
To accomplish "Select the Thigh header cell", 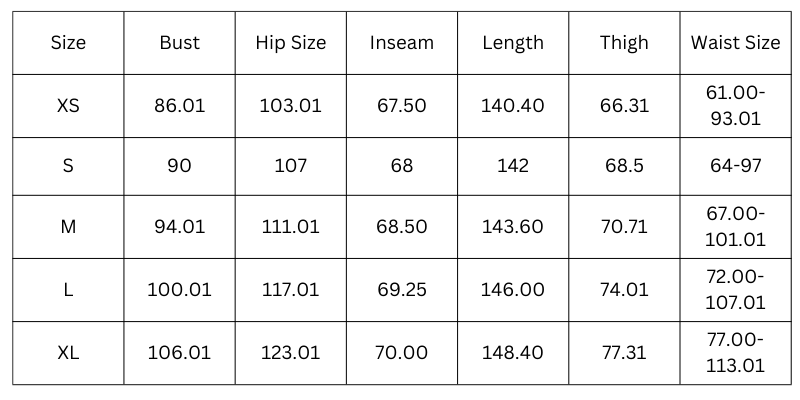I will 624,42.
